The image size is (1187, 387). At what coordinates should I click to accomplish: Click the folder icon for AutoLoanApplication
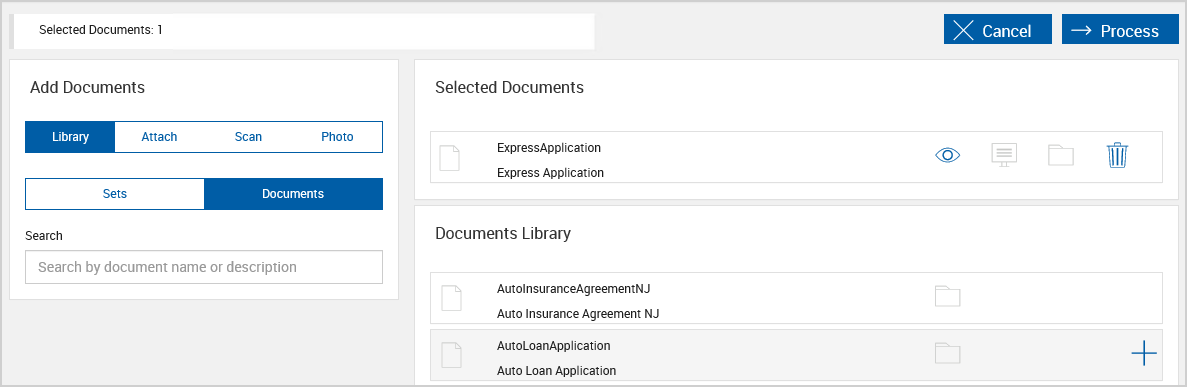click(x=947, y=353)
